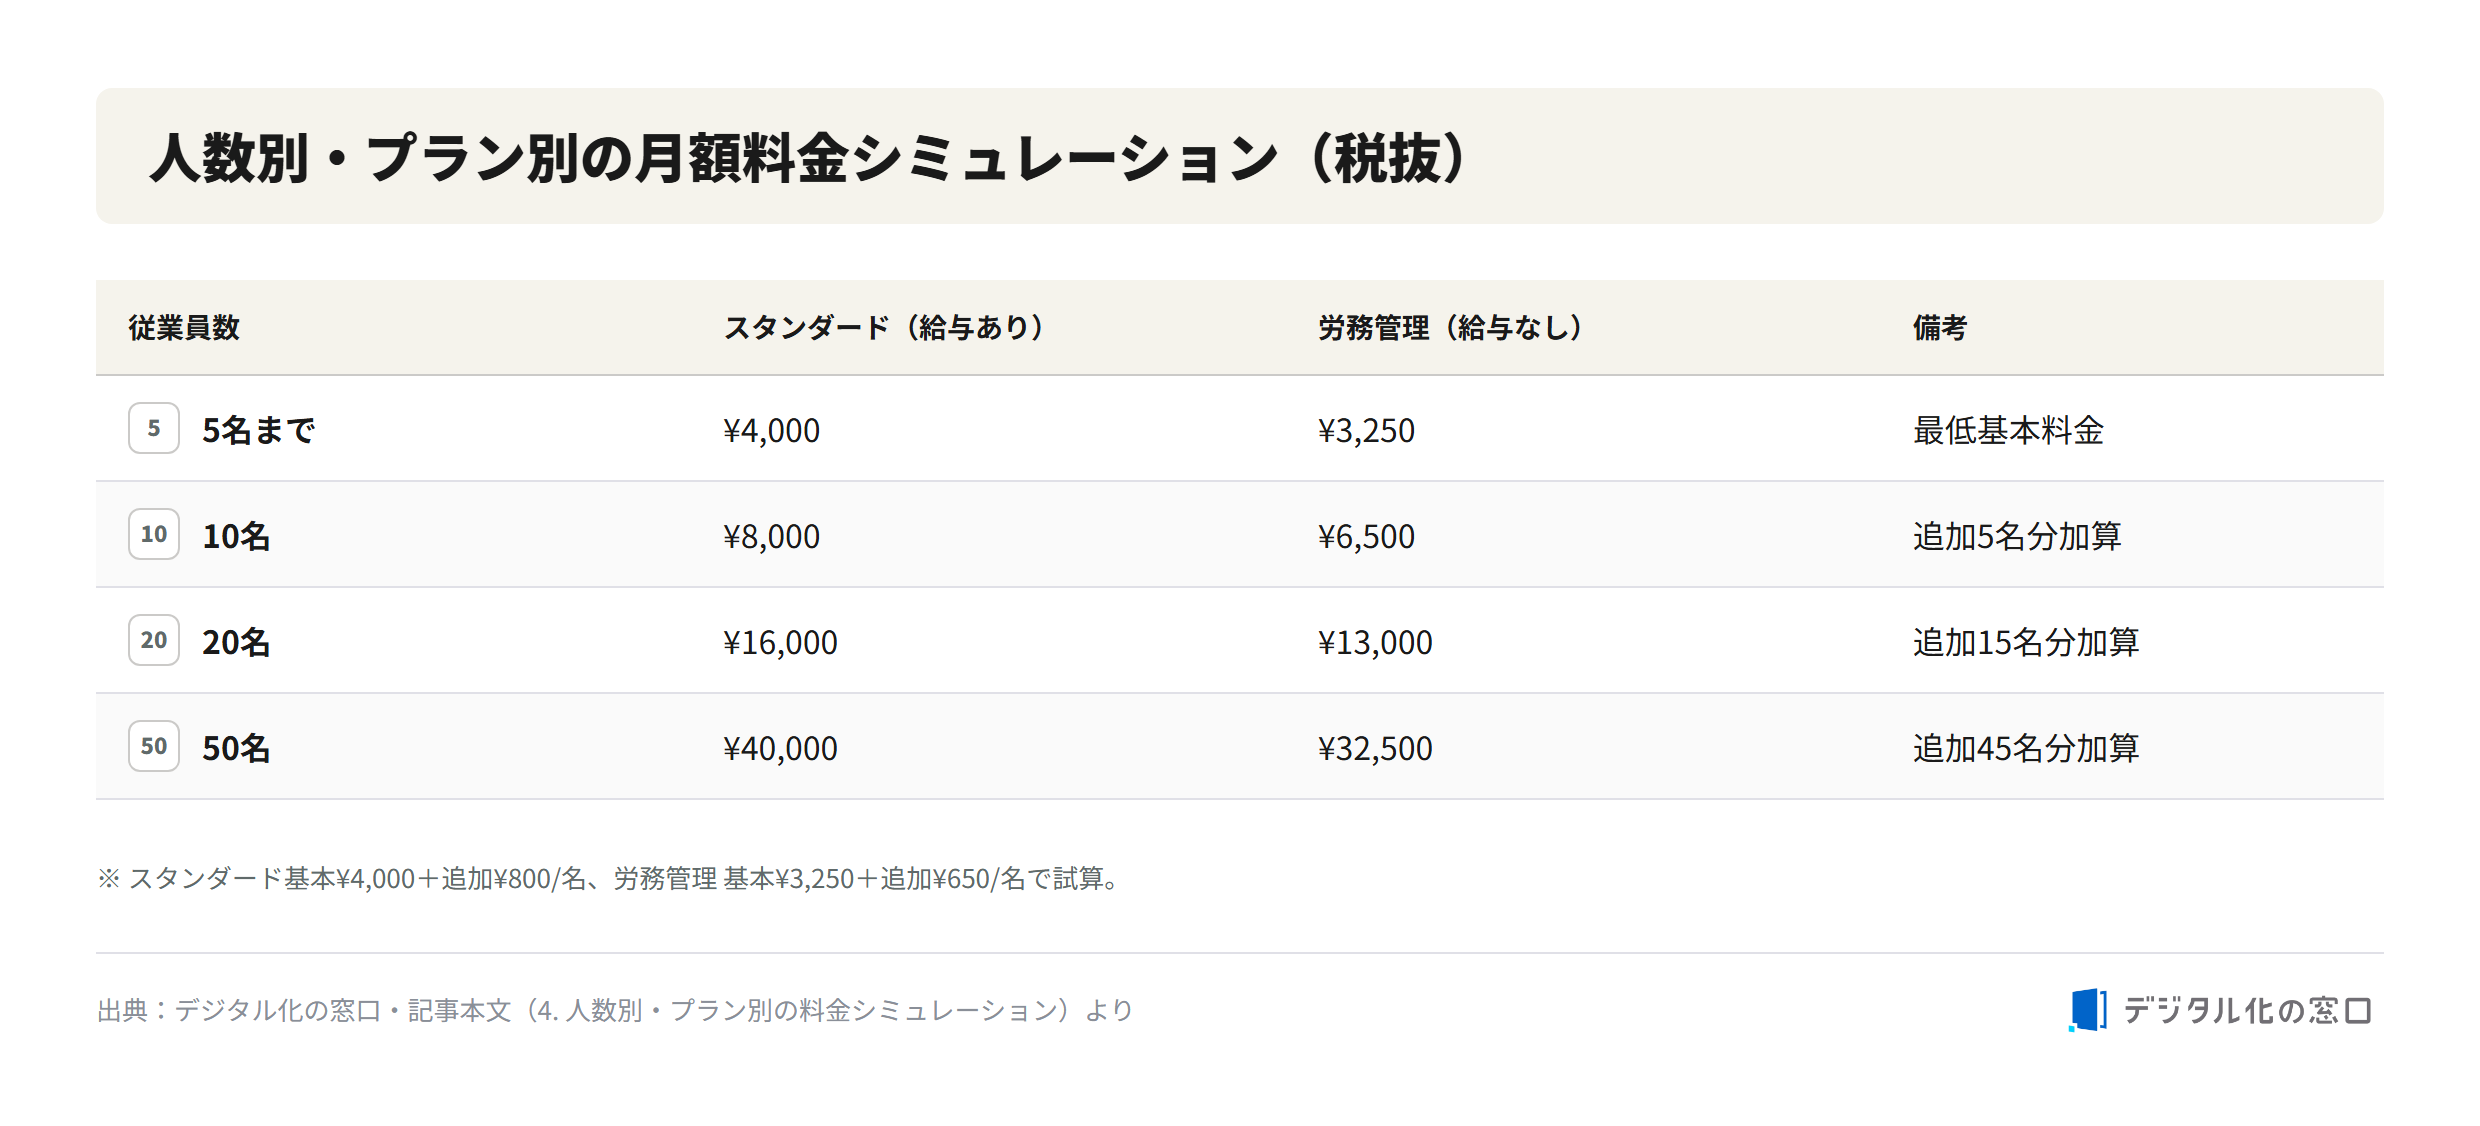The width and height of the screenshot is (2480, 1126).
Task: Click the 50 badge icon
Action: pyautogui.click(x=154, y=746)
